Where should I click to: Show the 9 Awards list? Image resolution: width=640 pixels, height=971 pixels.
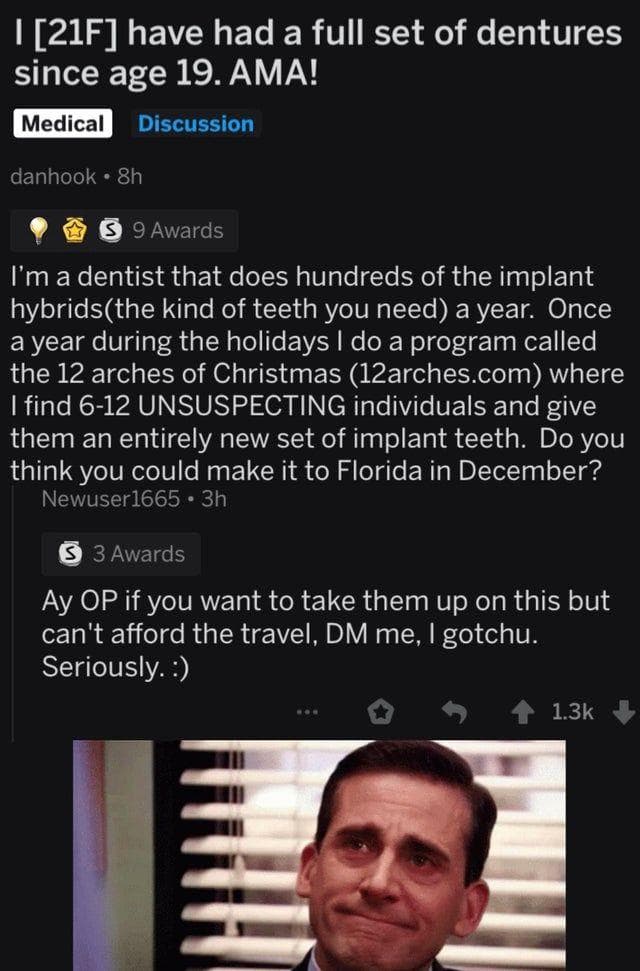pyautogui.click(x=177, y=231)
